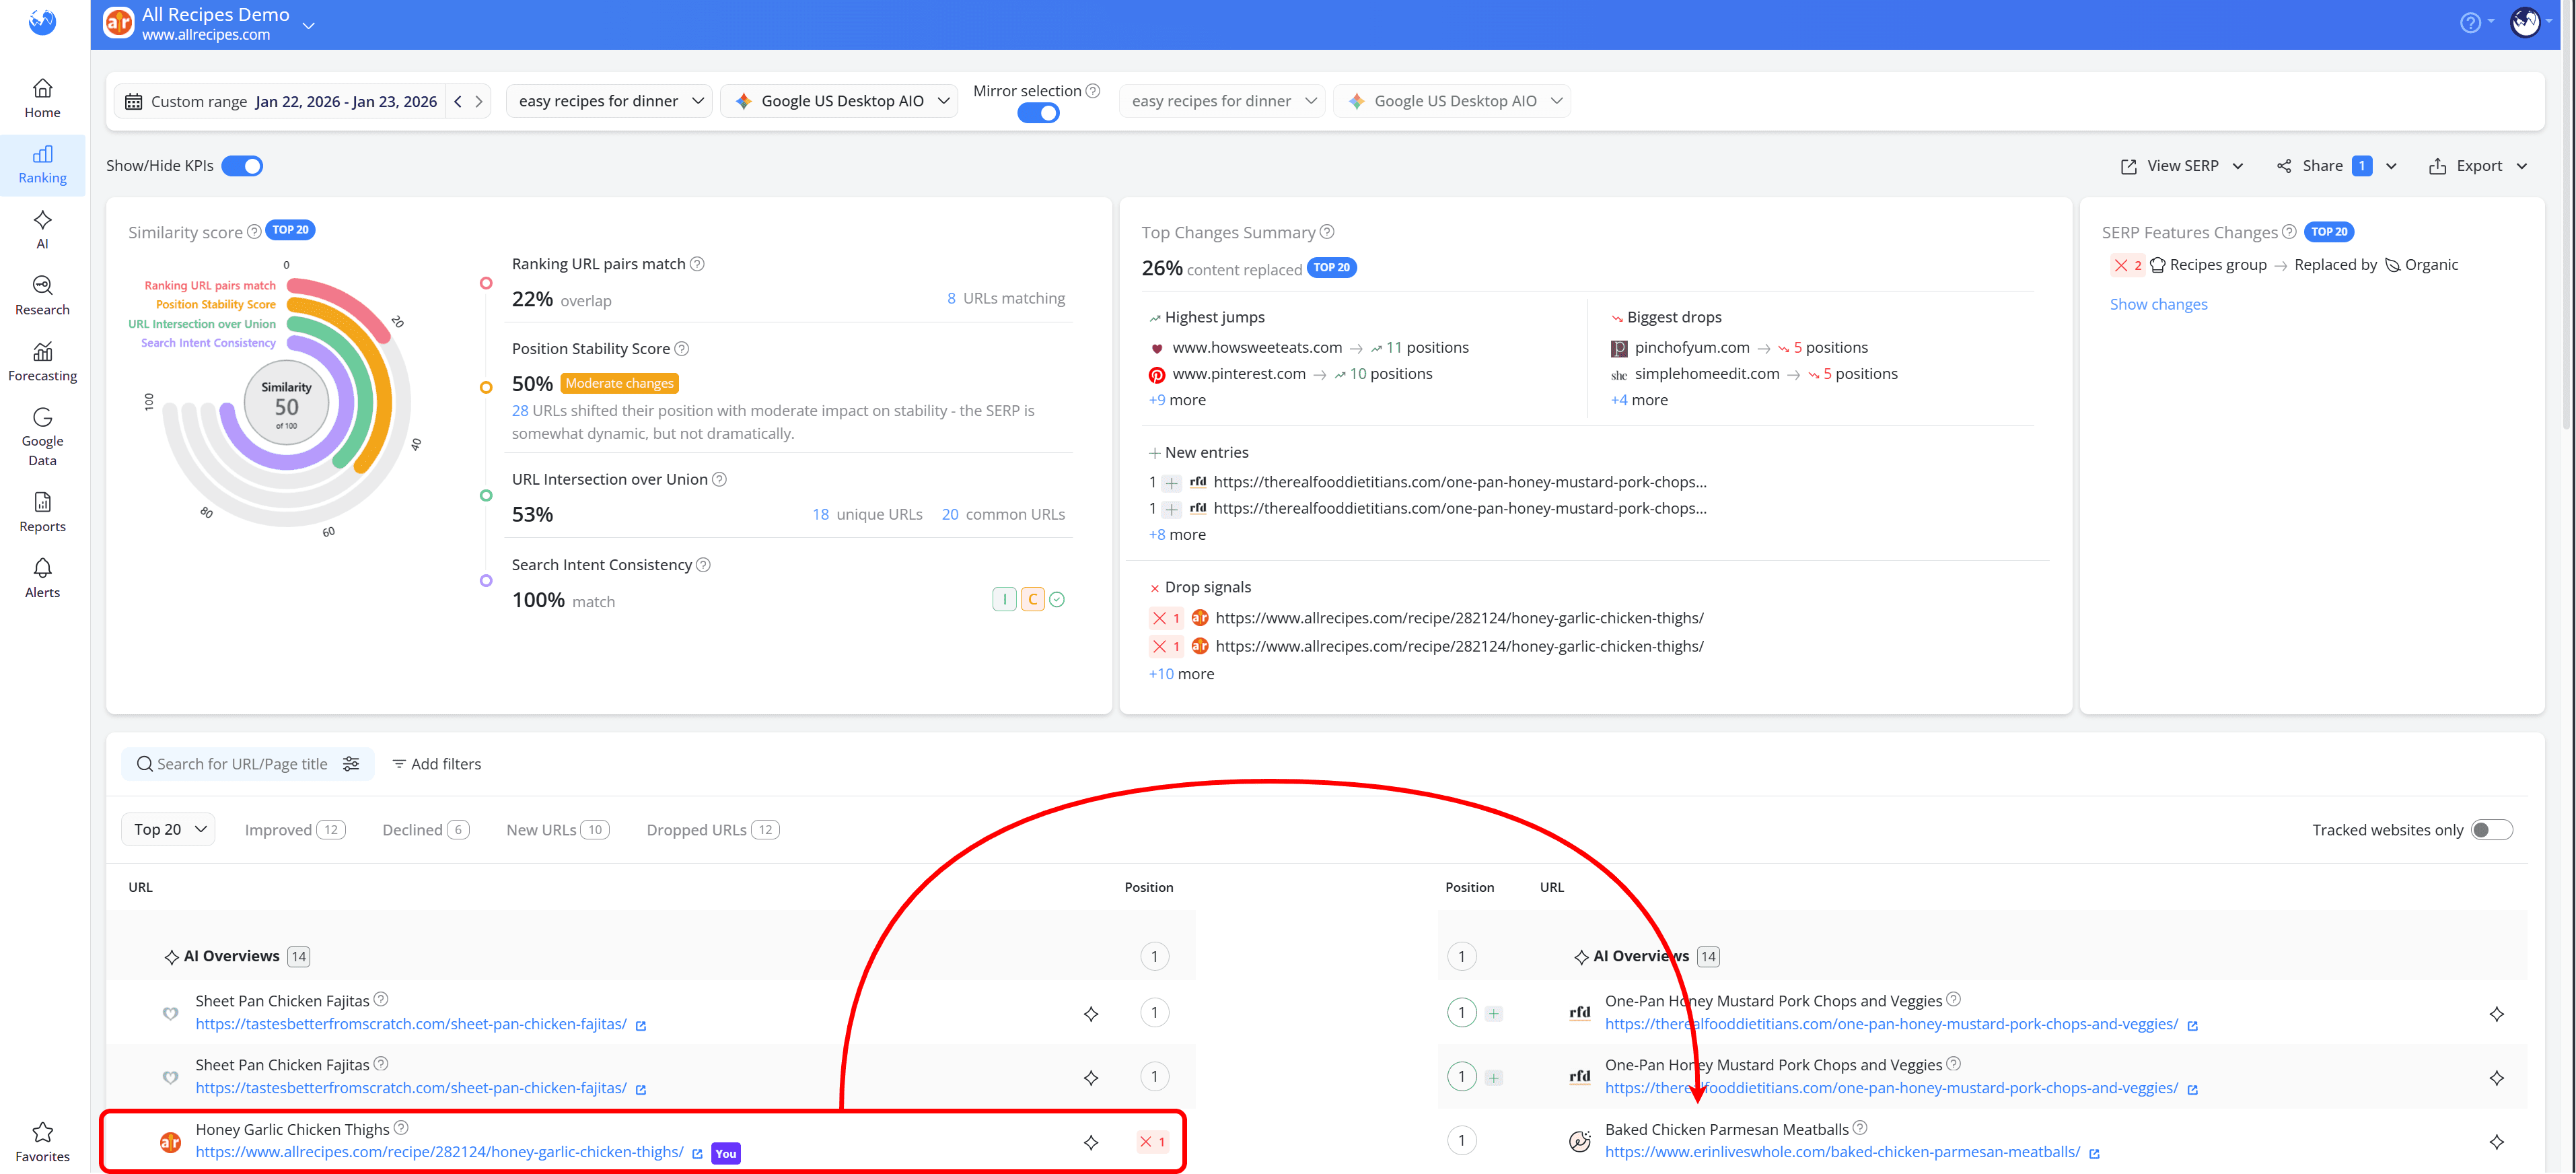Toggle Mirror selection off

[1038, 112]
